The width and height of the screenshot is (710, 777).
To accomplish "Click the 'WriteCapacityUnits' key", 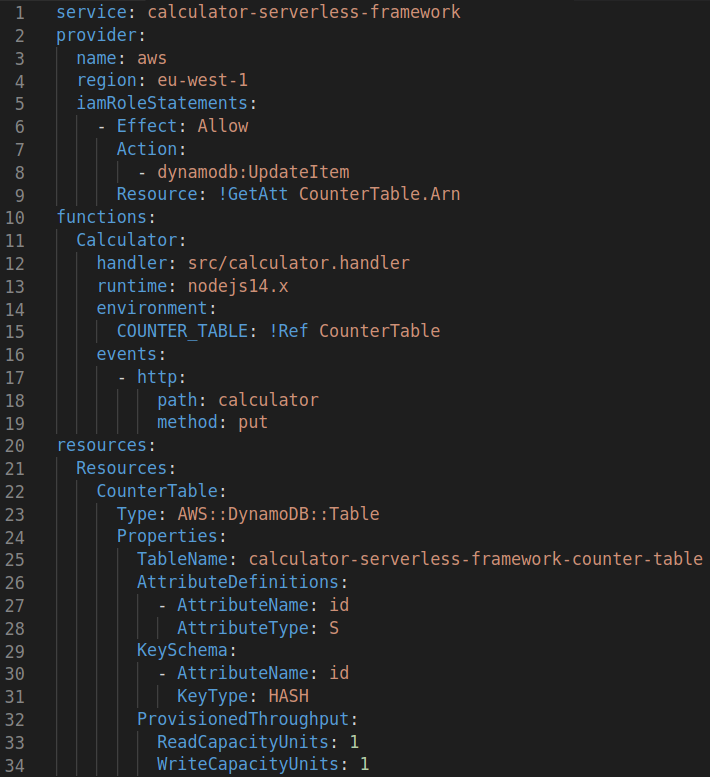I will click(x=248, y=764).
